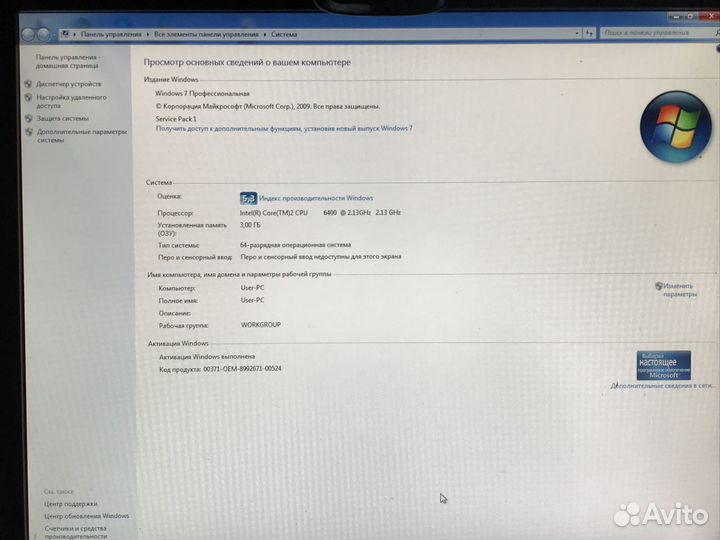Open 'Диспетчер устройств' link
Viewport: 720px width, 540px height.
69,84
